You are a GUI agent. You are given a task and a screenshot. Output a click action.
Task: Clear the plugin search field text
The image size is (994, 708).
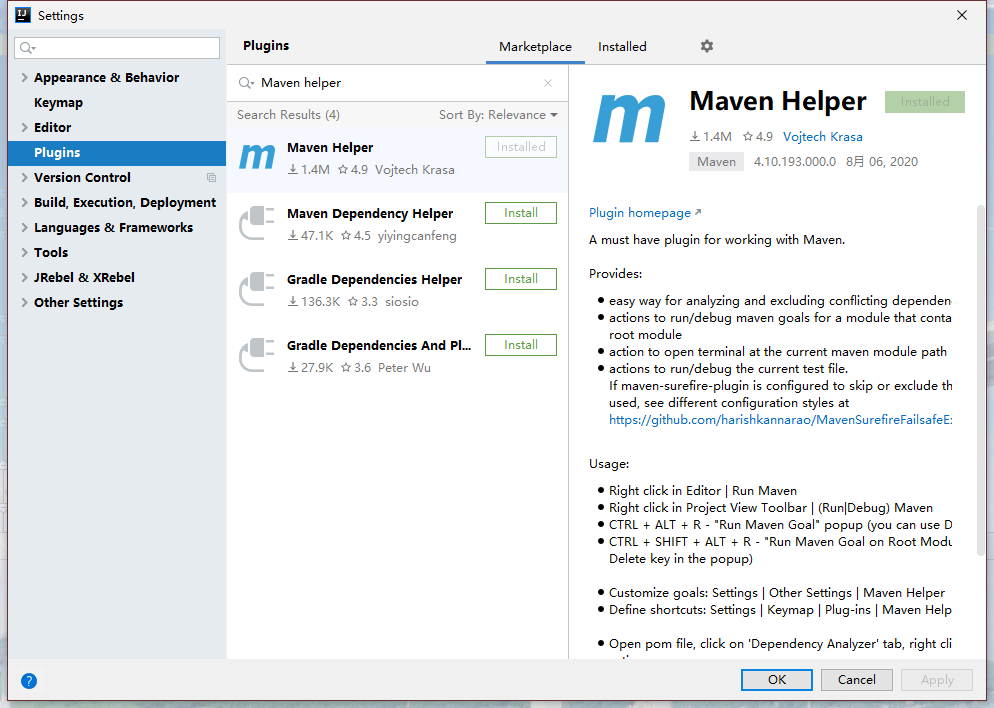tap(548, 83)
